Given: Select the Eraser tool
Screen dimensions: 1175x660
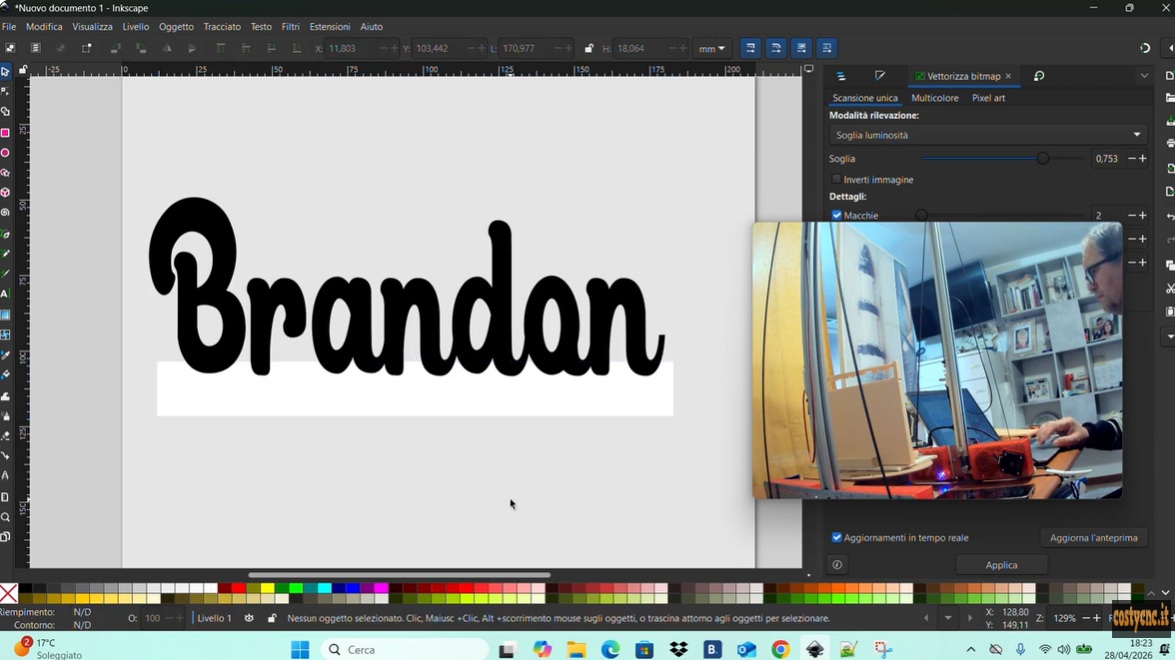Looking at the screenshot, I should tap(5, 436).
